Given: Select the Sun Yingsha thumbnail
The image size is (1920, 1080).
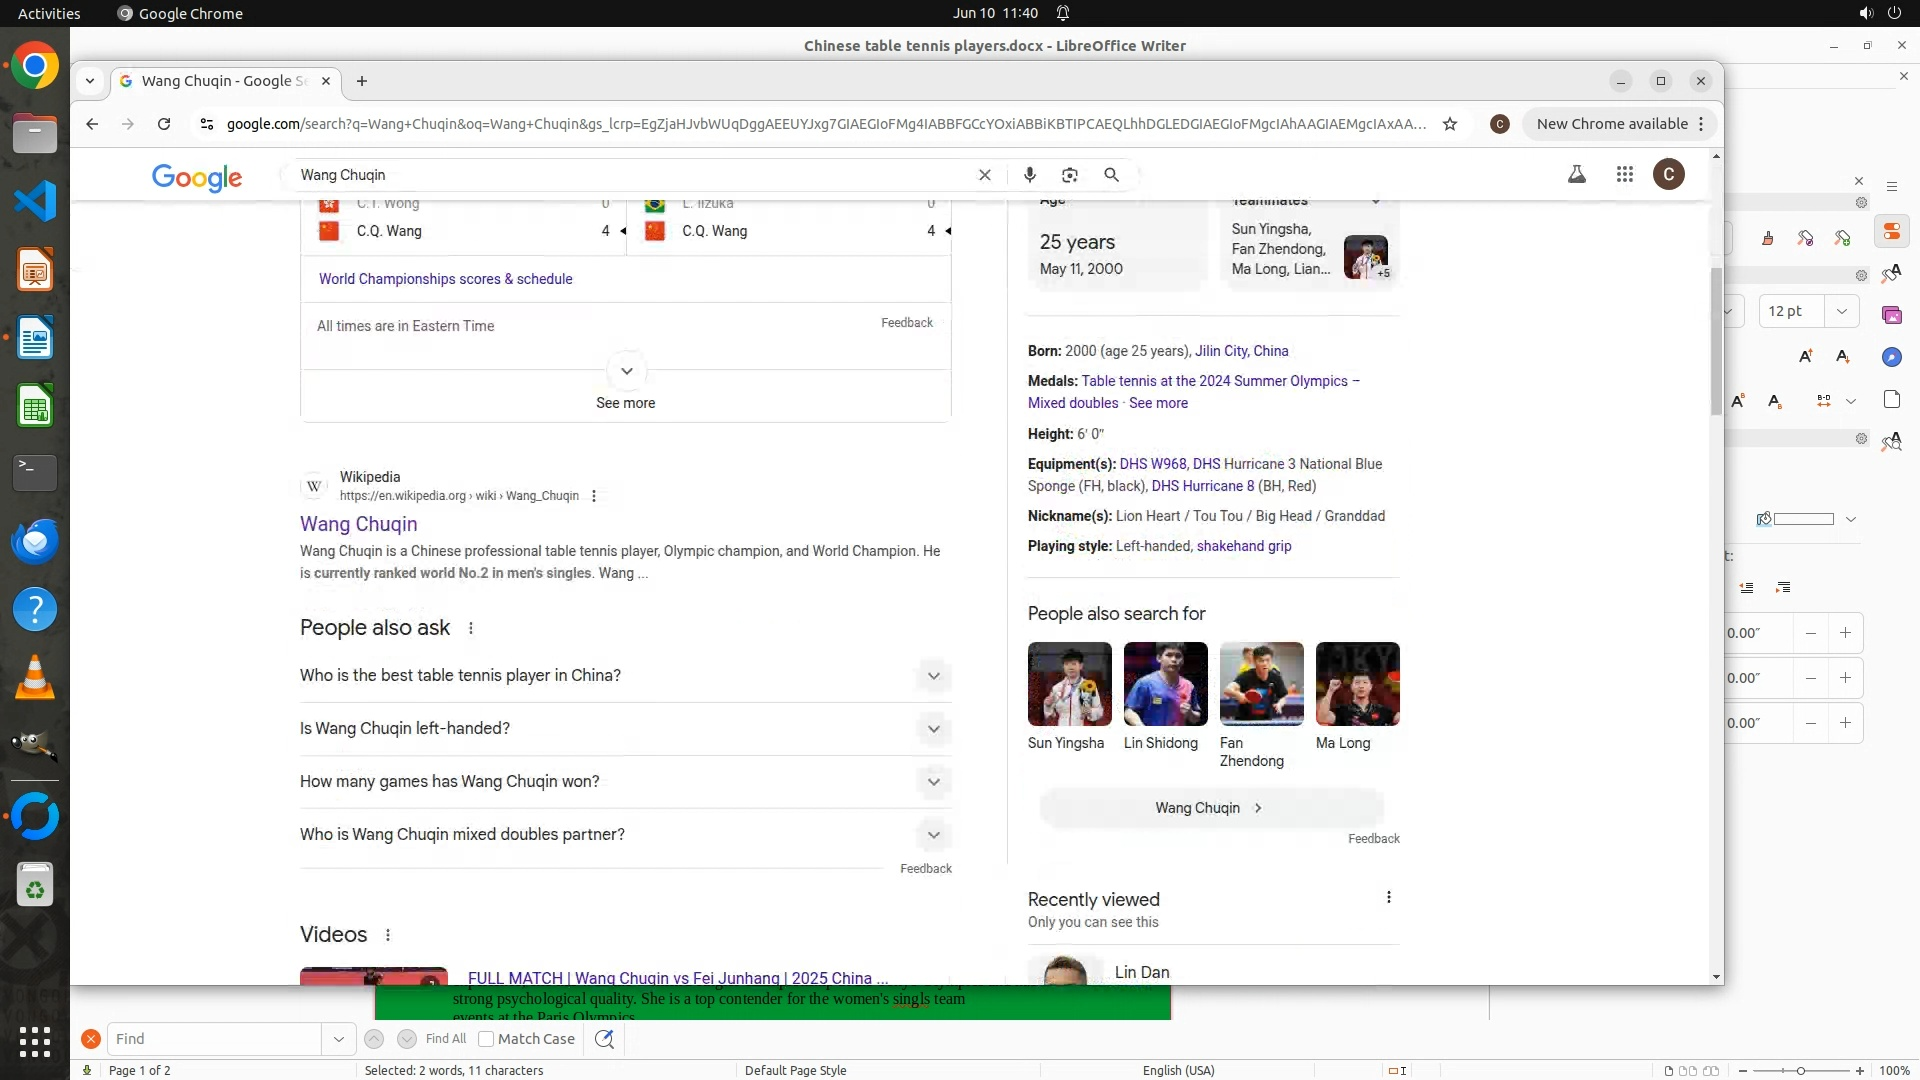Looking at the screenshot, I should (1069, 684).
